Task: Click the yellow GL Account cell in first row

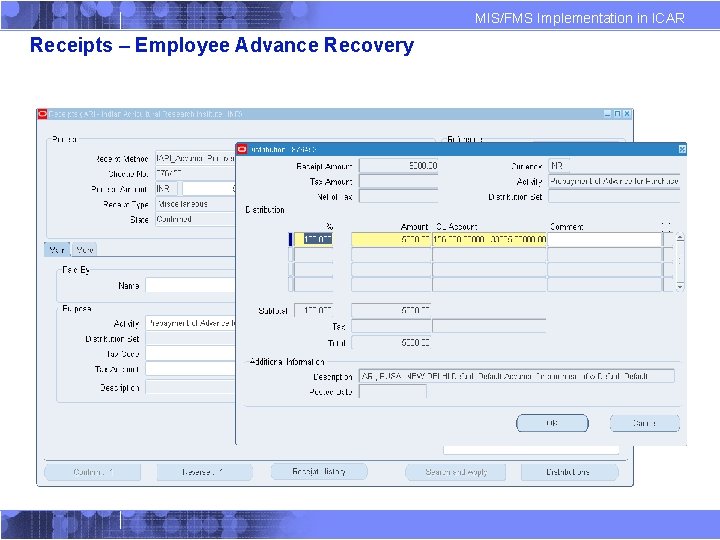Action: [489, 239]
